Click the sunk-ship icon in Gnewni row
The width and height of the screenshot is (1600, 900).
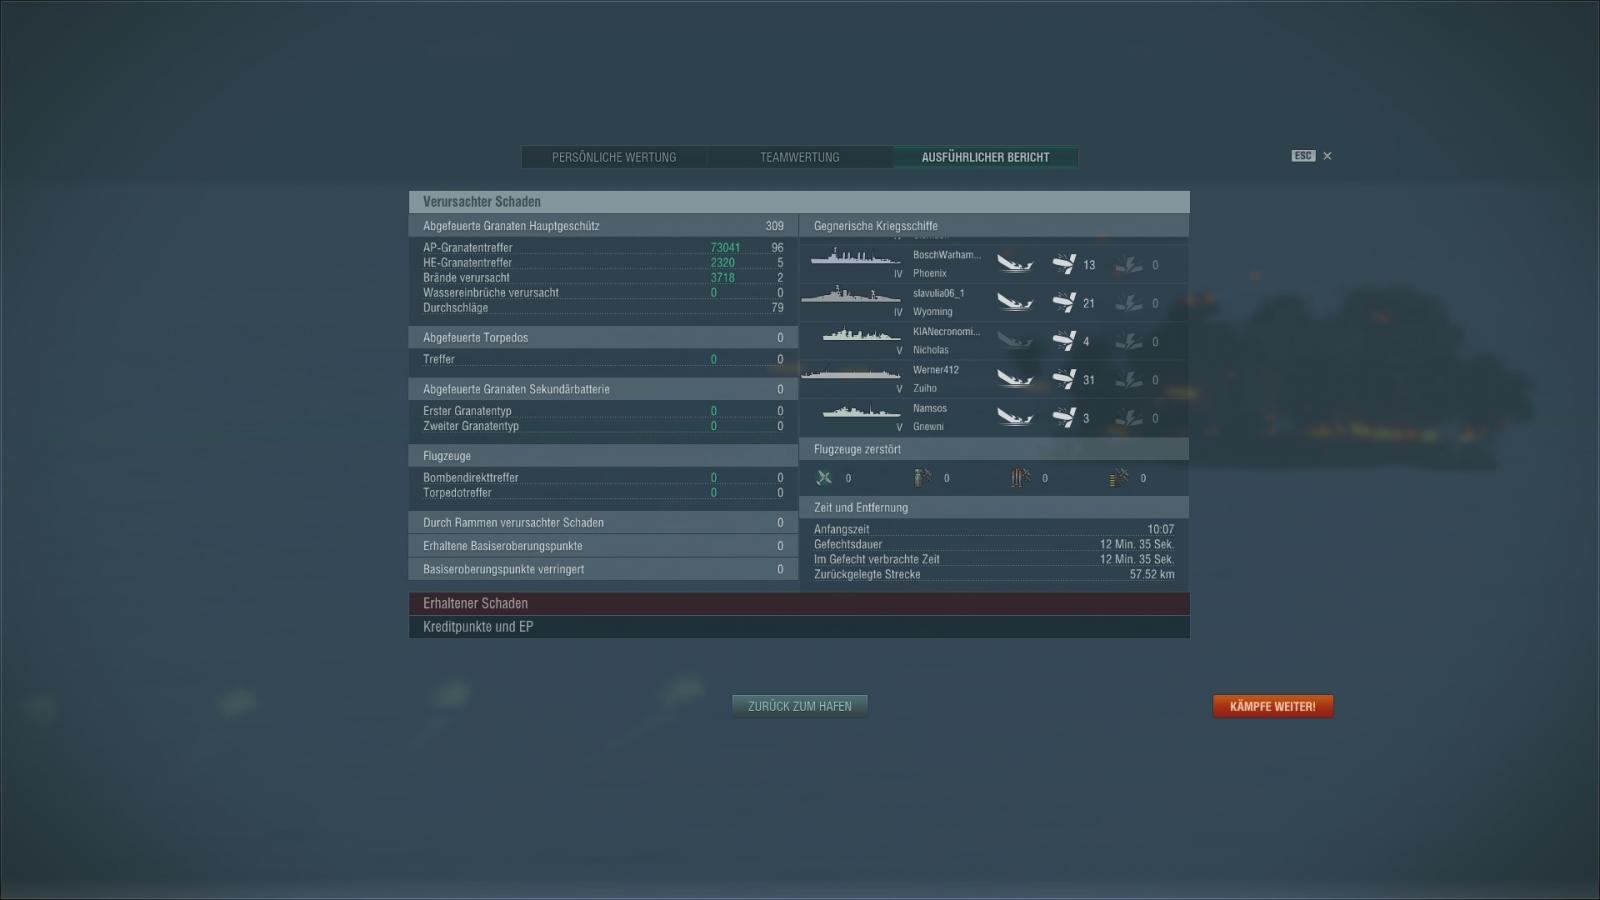[1015, 417]
